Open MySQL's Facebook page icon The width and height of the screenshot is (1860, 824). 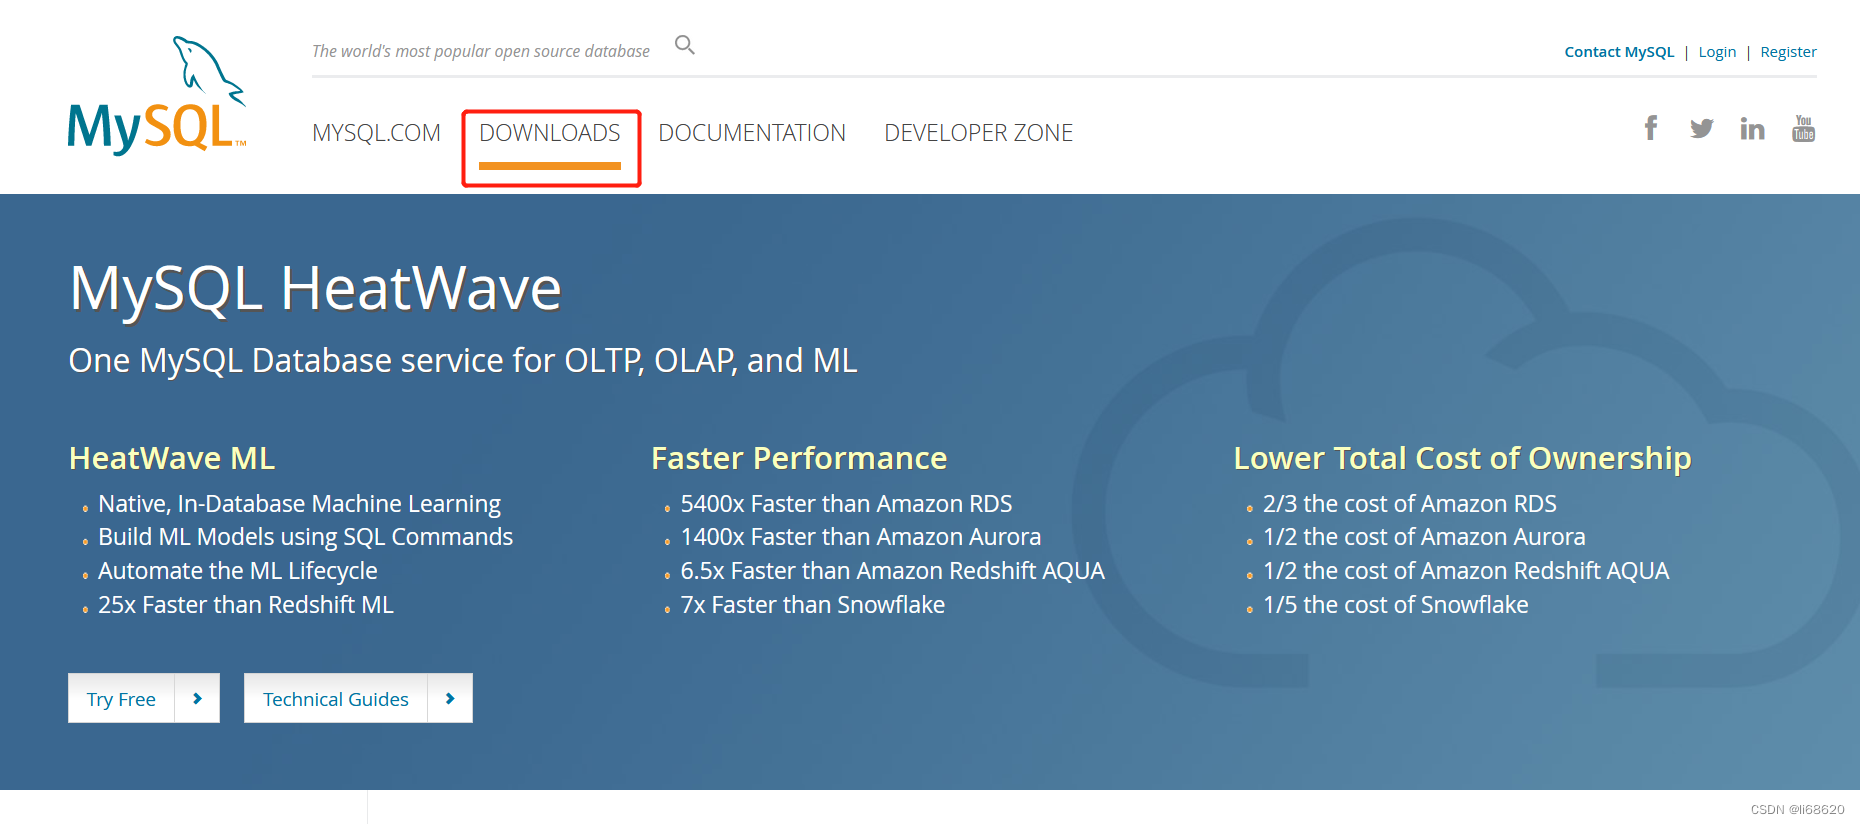pyautogui.click(x=1651, y=128)
